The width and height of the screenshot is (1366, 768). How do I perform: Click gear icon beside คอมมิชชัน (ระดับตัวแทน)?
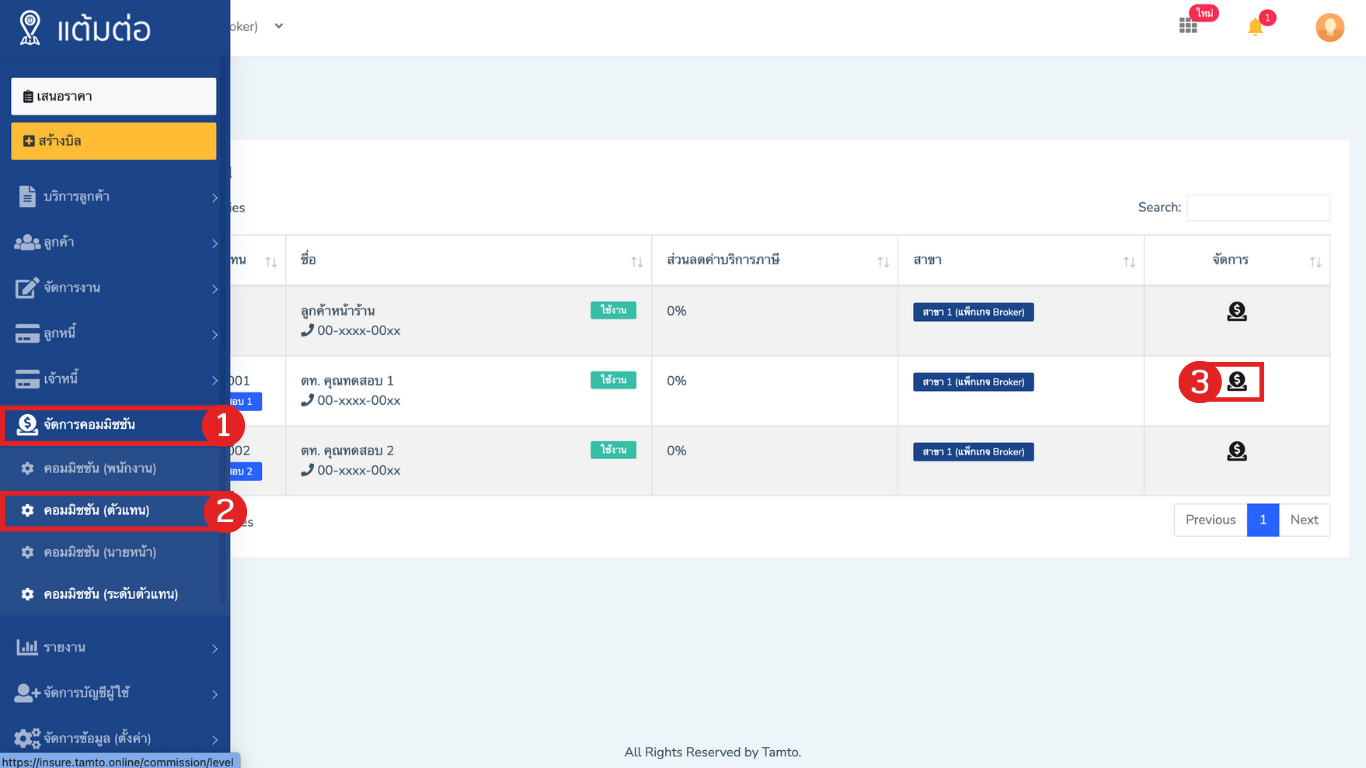pyautogui.click(x=28, y=594)
